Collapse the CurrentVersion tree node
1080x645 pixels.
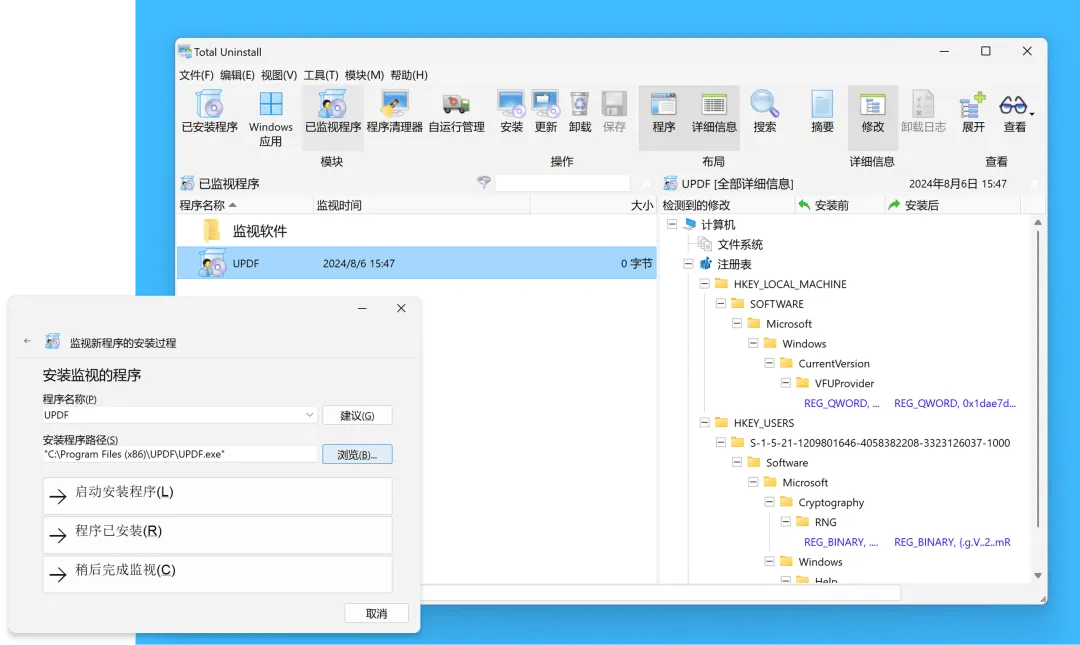click(769, 363)
